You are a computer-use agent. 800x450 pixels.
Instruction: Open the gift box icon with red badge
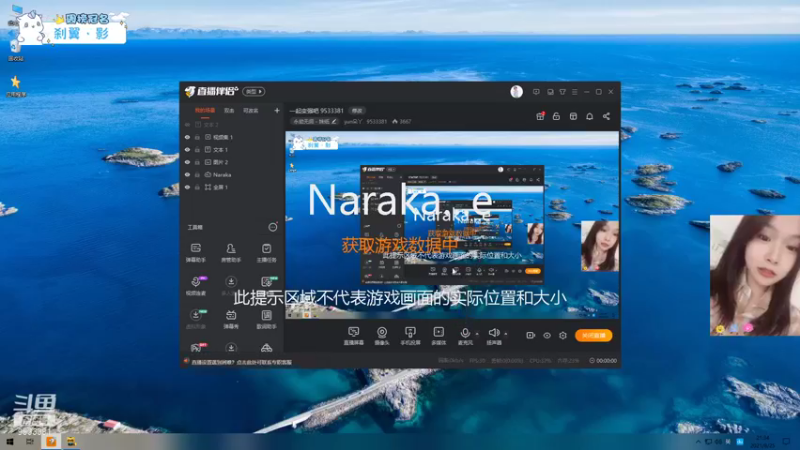pyautogui.click(x=540, y=116)
